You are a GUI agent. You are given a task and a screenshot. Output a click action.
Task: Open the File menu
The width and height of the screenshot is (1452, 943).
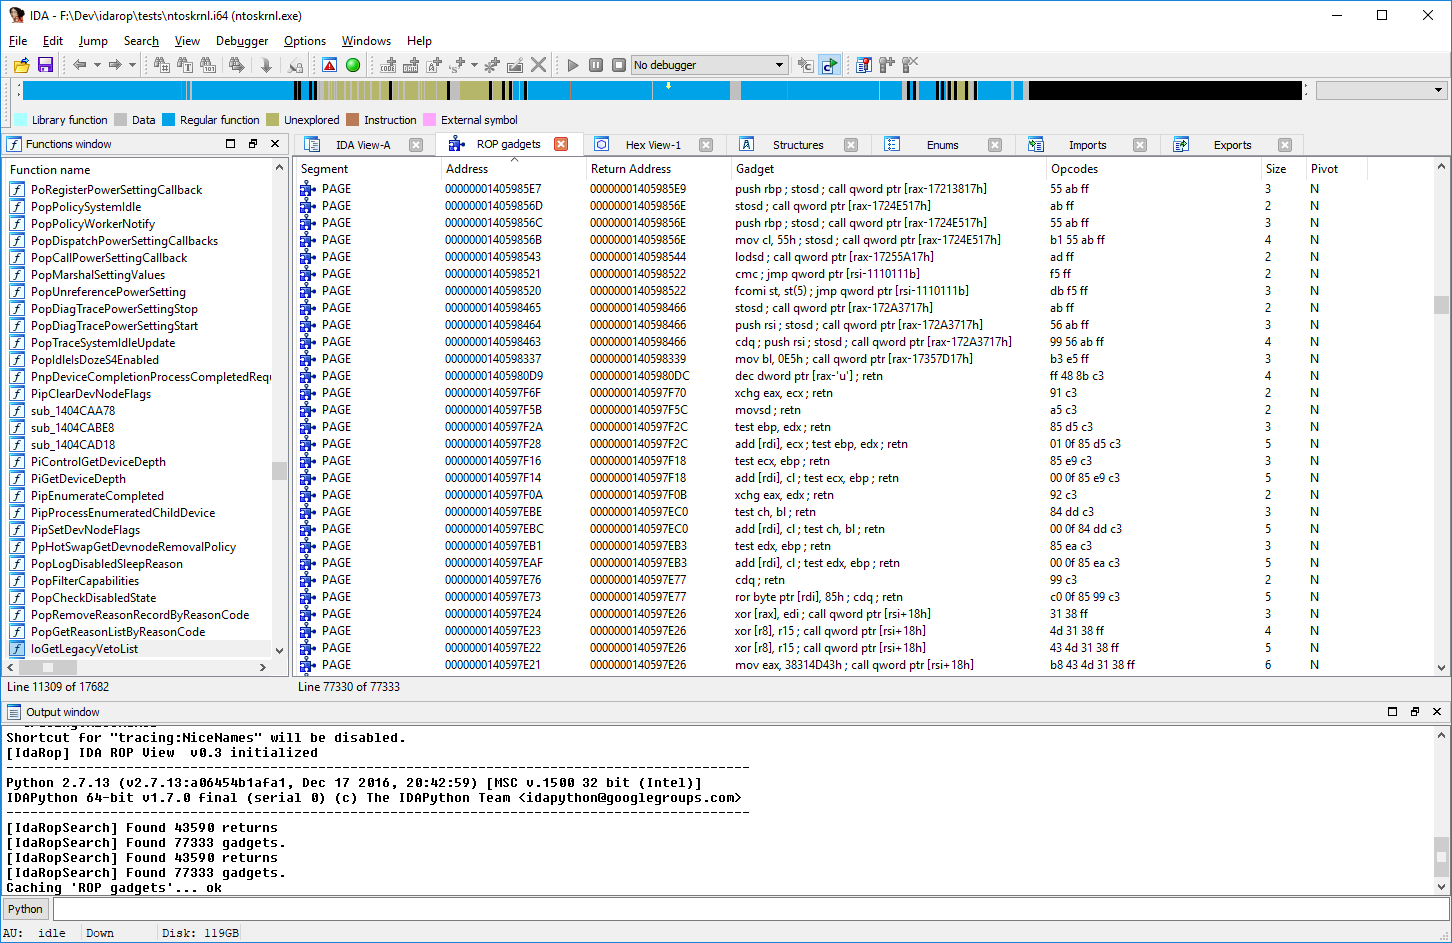pos(18,41)
